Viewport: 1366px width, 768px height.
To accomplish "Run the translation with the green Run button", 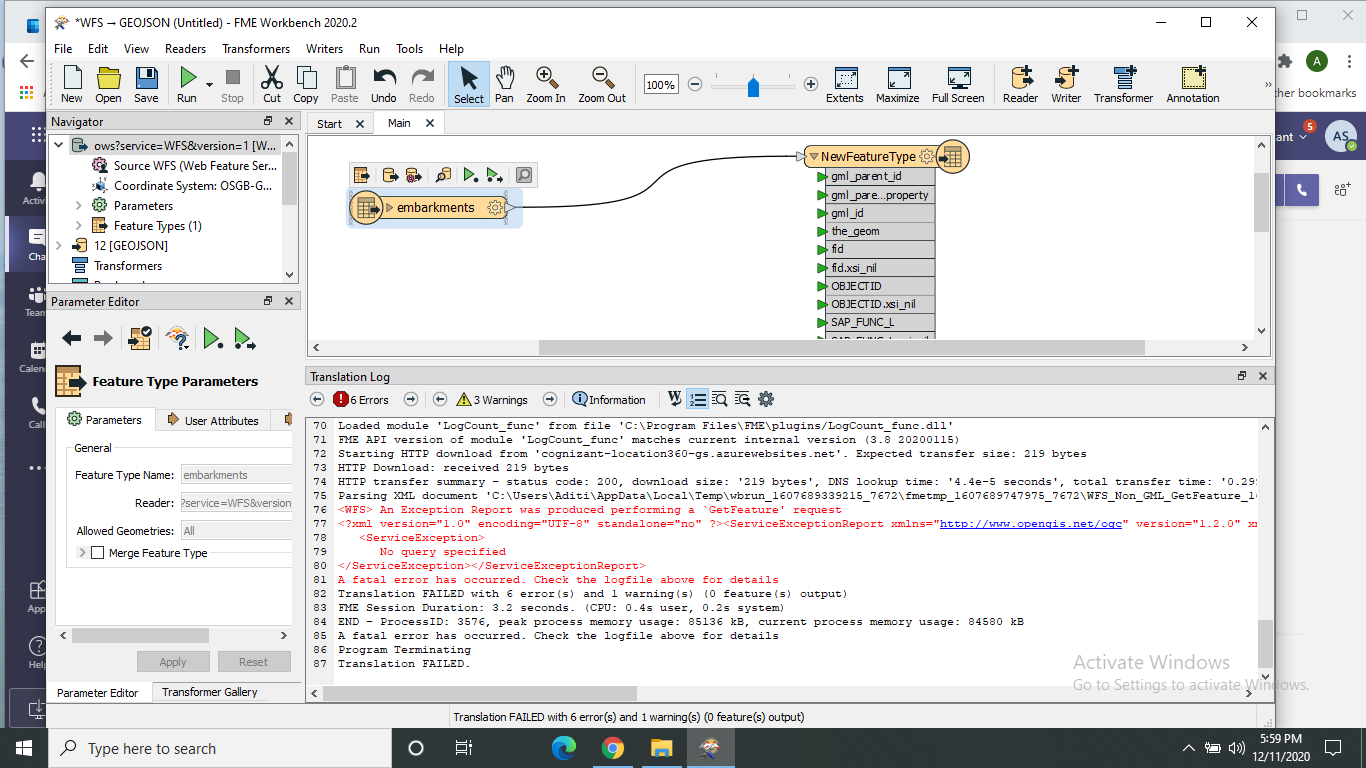I will click(187, 84).
